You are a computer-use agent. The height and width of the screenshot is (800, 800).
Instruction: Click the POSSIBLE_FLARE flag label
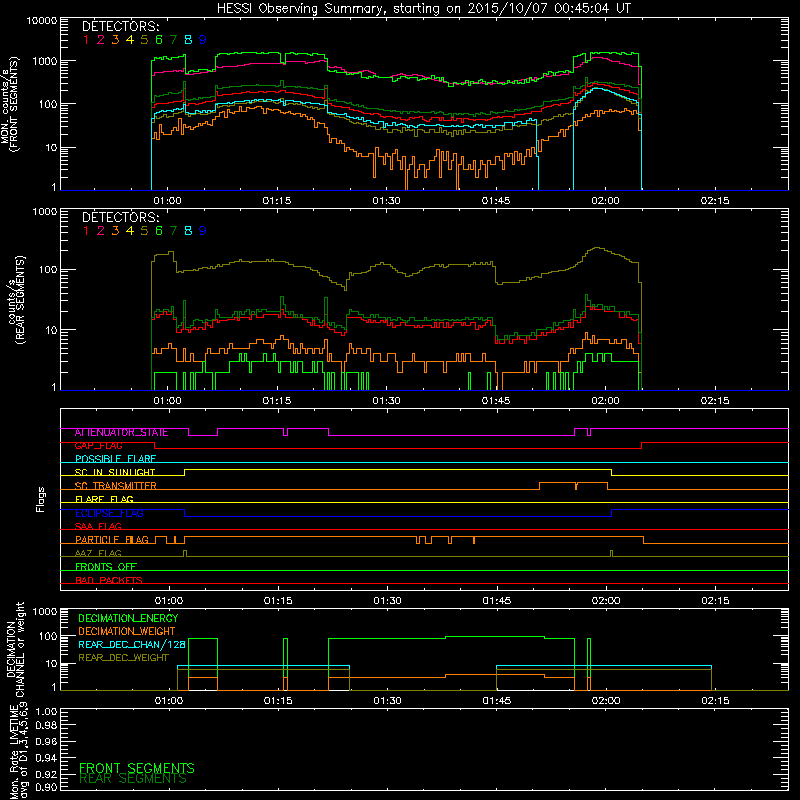click(115, 459)
